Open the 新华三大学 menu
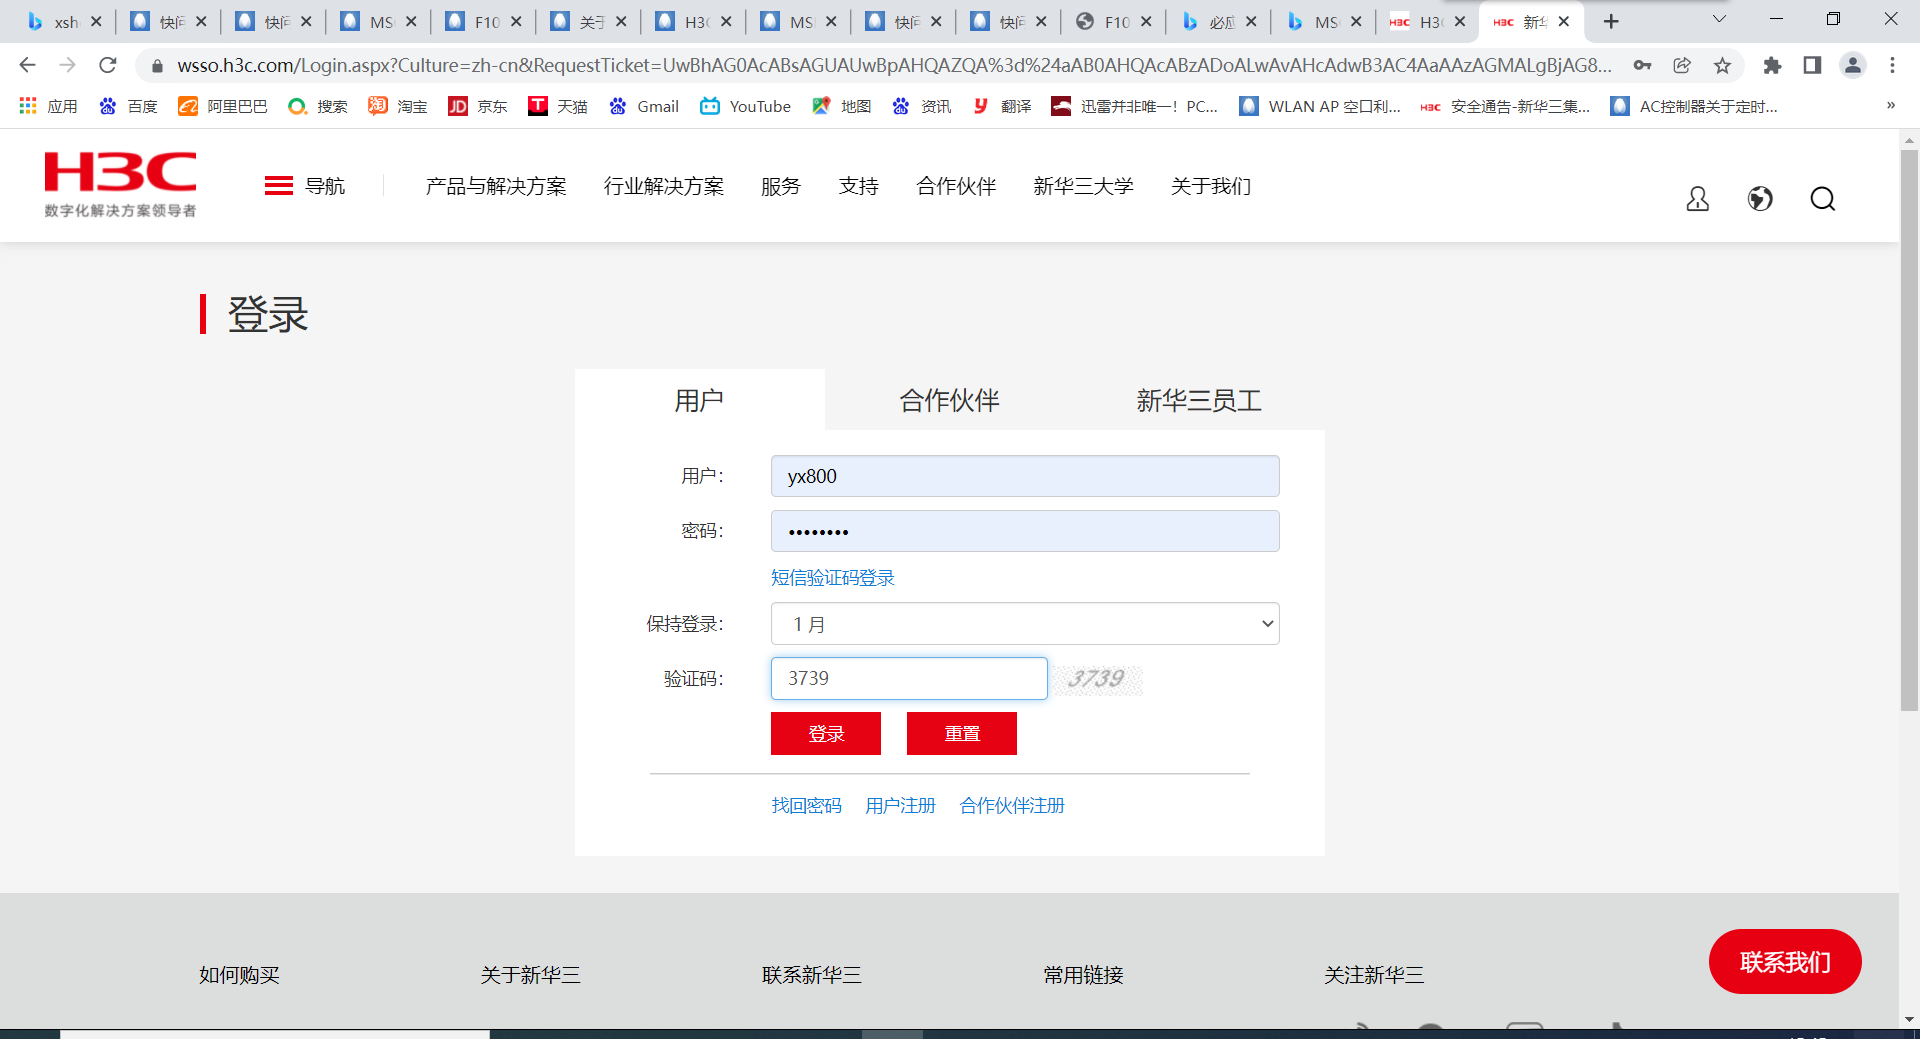The width and height of the screenshot is (1920, 1039). coord(1084,186)
